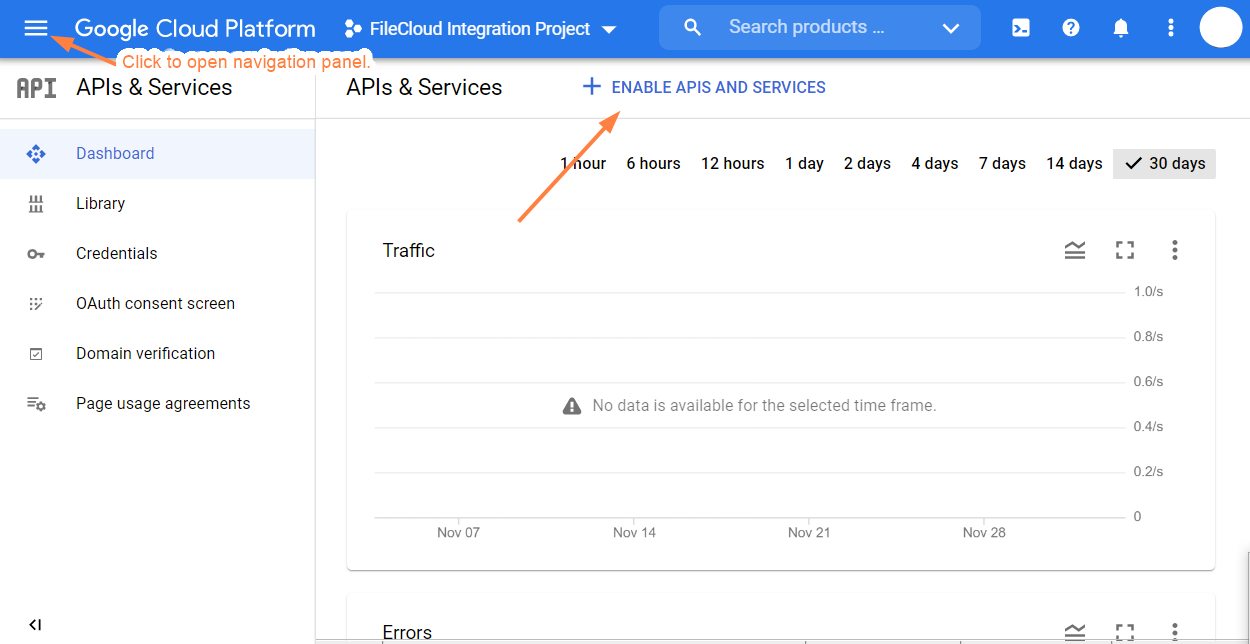Expand the search products dropdown

[x=950, y=27]
